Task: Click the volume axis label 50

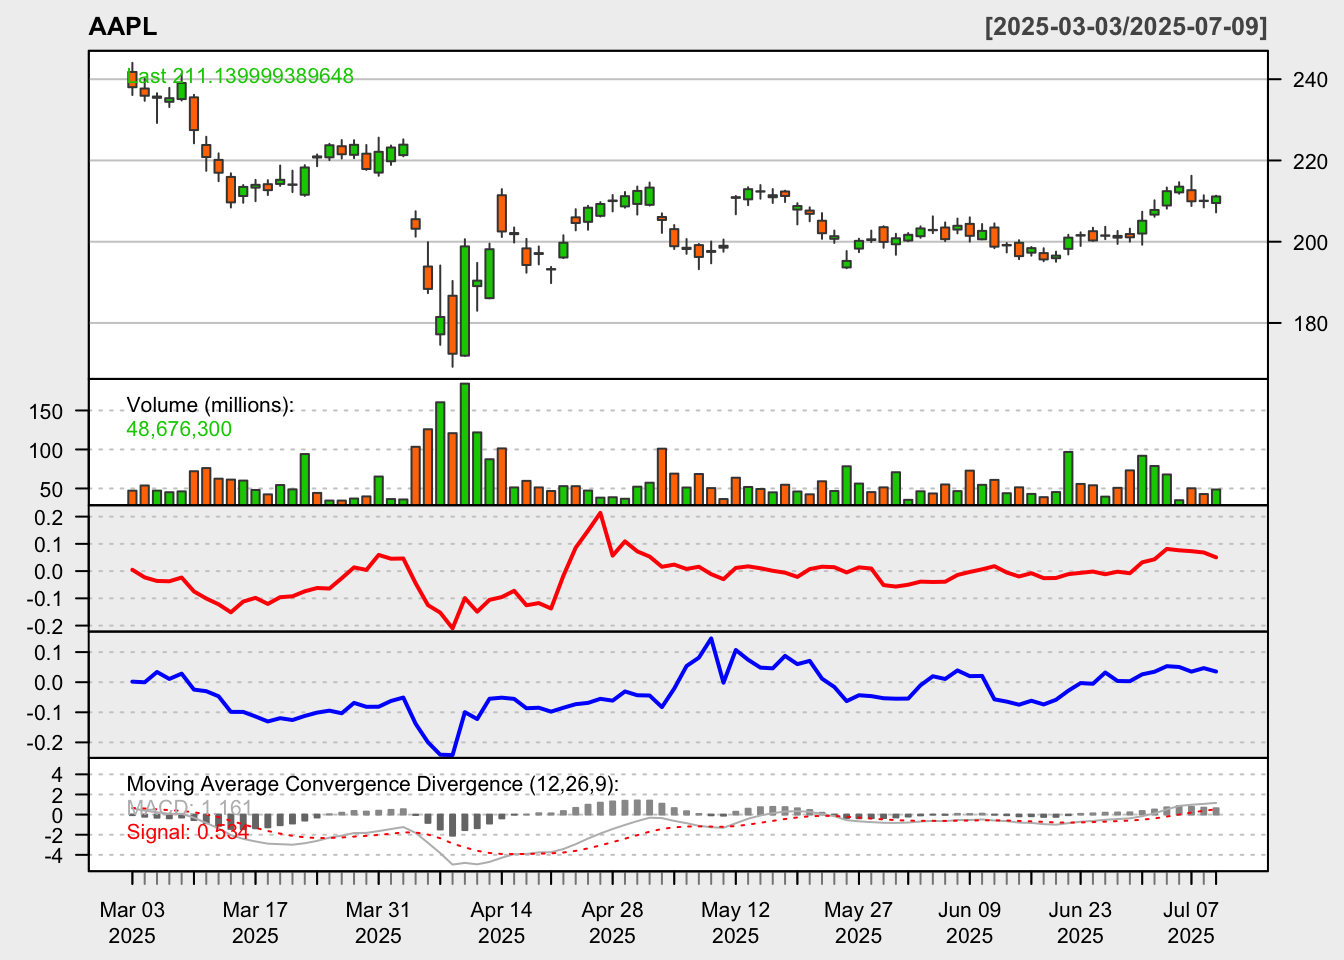Action: click(x=51, y=489)
